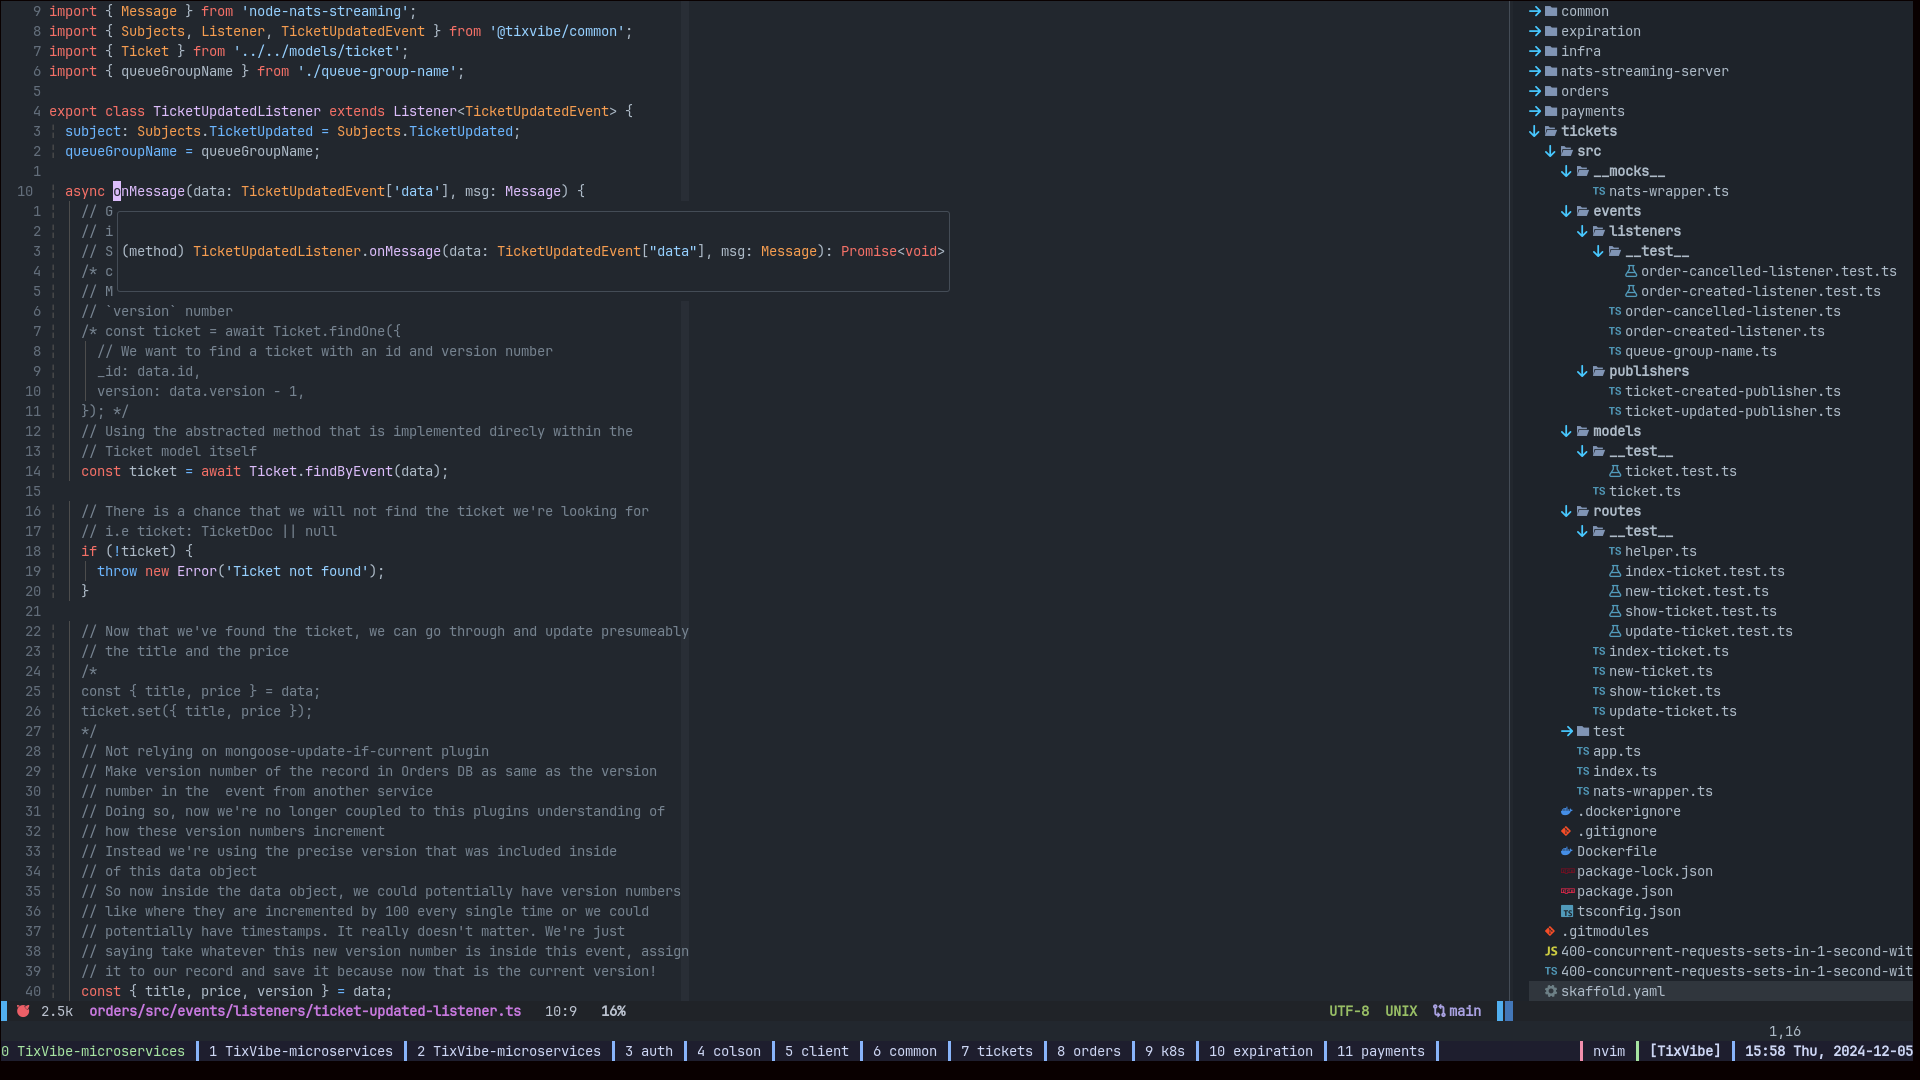This screenshot has height=1080, width=1920.
Task: Click the git branch icon near main
Action: click(1439, 1011)
